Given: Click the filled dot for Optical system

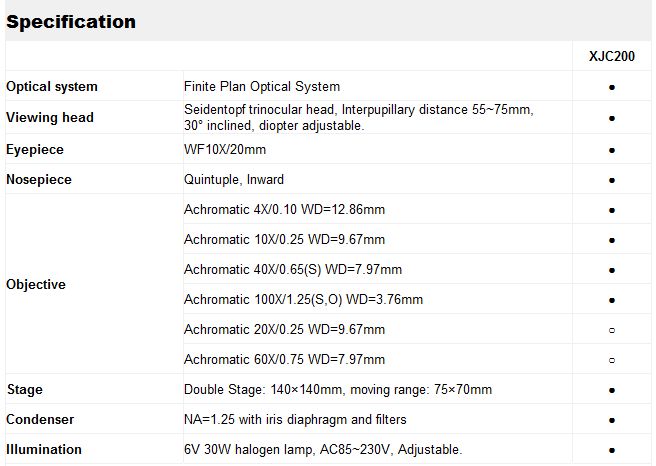Looking at the screenshot, I should pos(612,87).
